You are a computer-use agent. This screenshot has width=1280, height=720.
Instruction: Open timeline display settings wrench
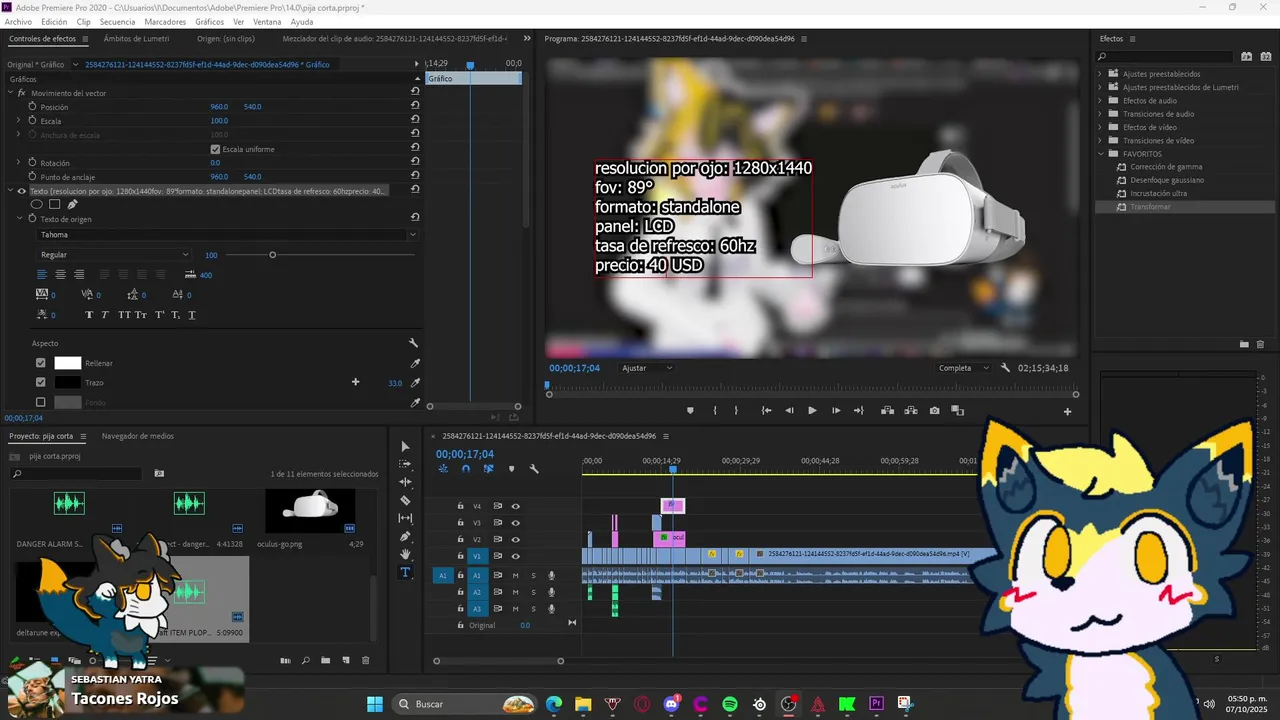(534, 469)
